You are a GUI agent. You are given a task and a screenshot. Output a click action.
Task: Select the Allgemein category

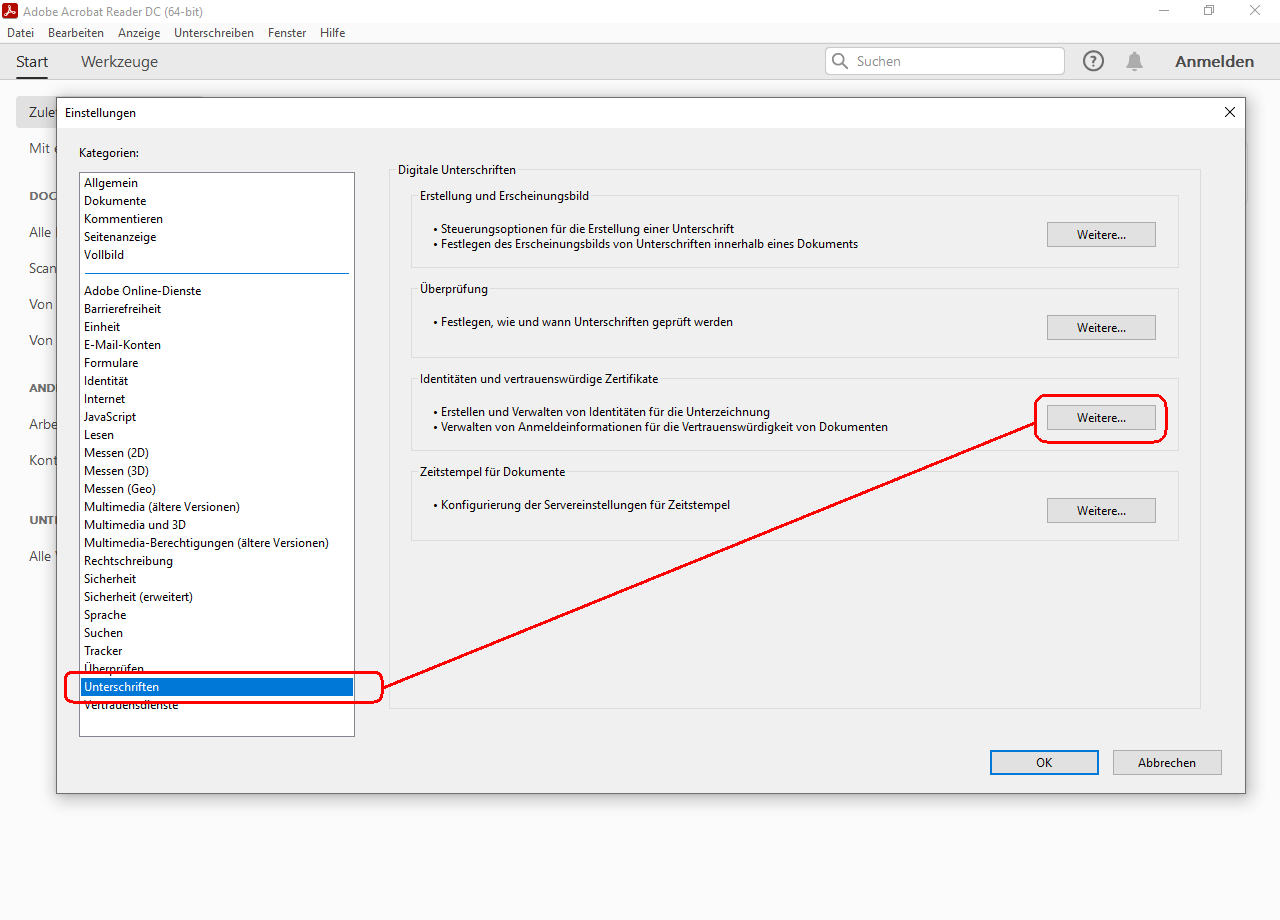(x=111, y=183)
